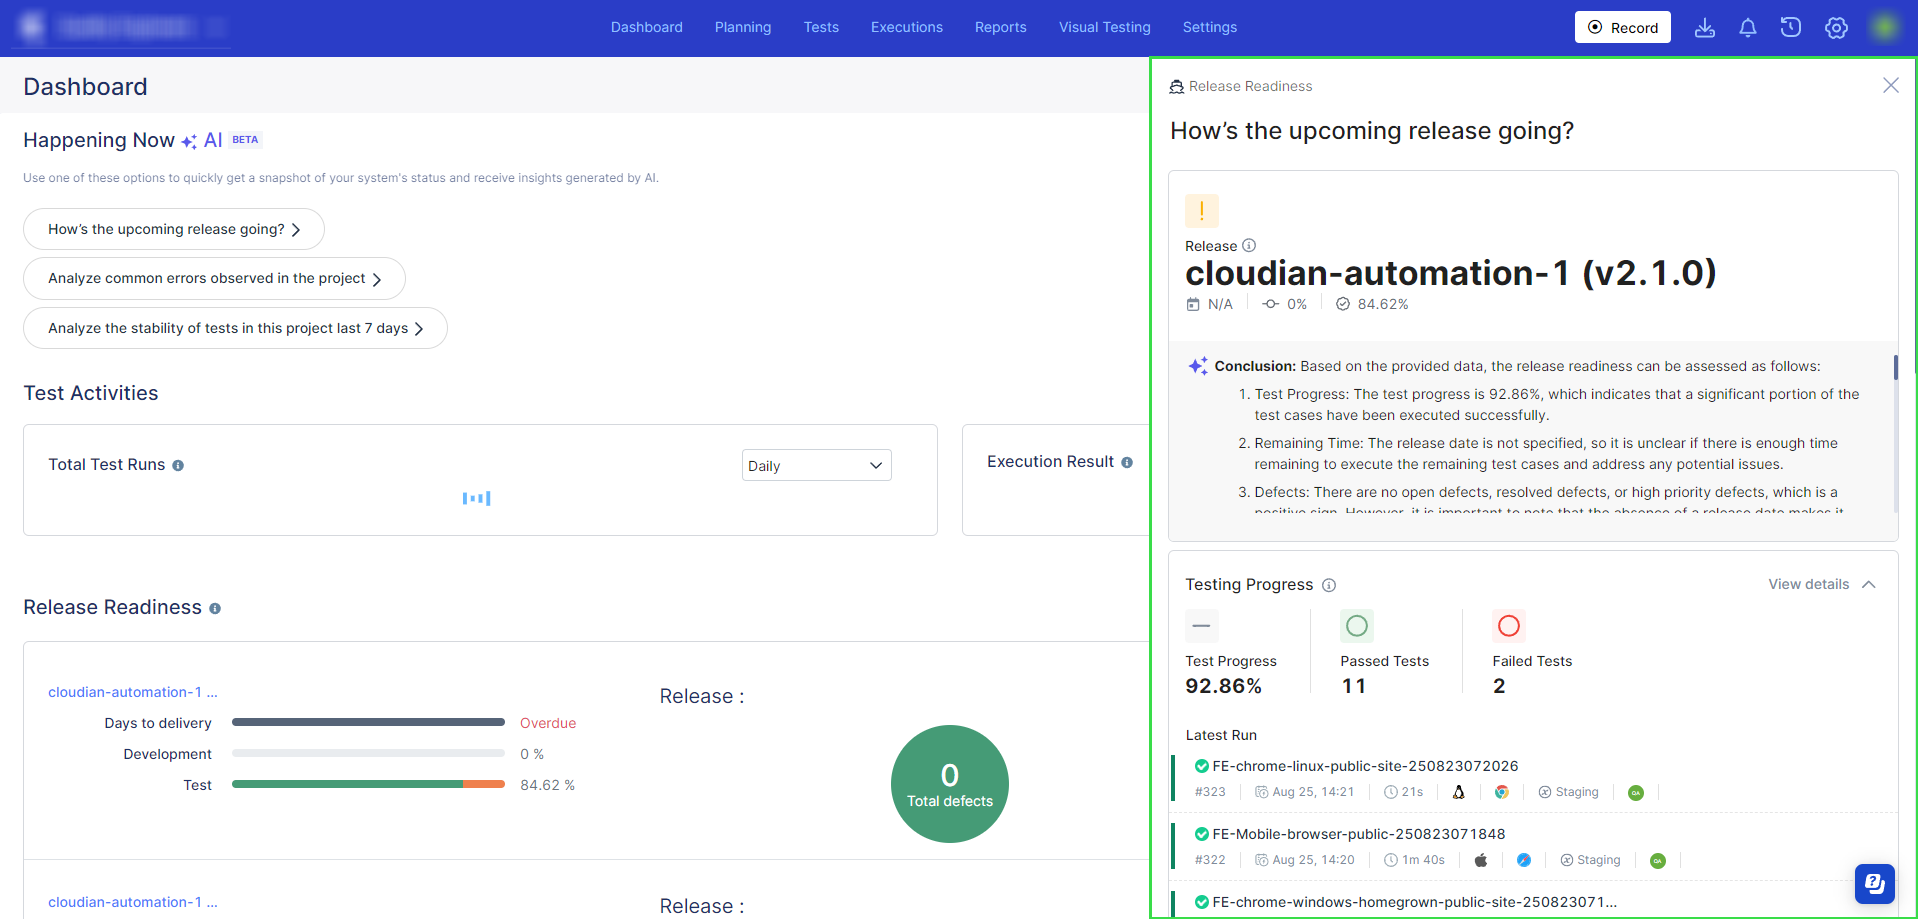Click the Release info icon
The height and width of the screenshot is (919, 1918).
tap(1249, 246)
